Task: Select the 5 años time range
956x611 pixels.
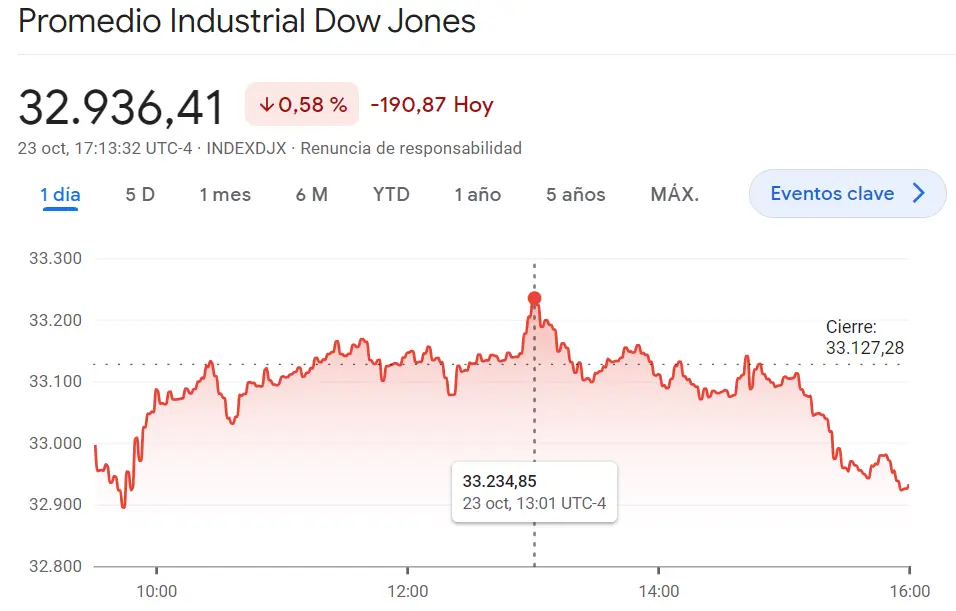Action: tap(575, 195)
